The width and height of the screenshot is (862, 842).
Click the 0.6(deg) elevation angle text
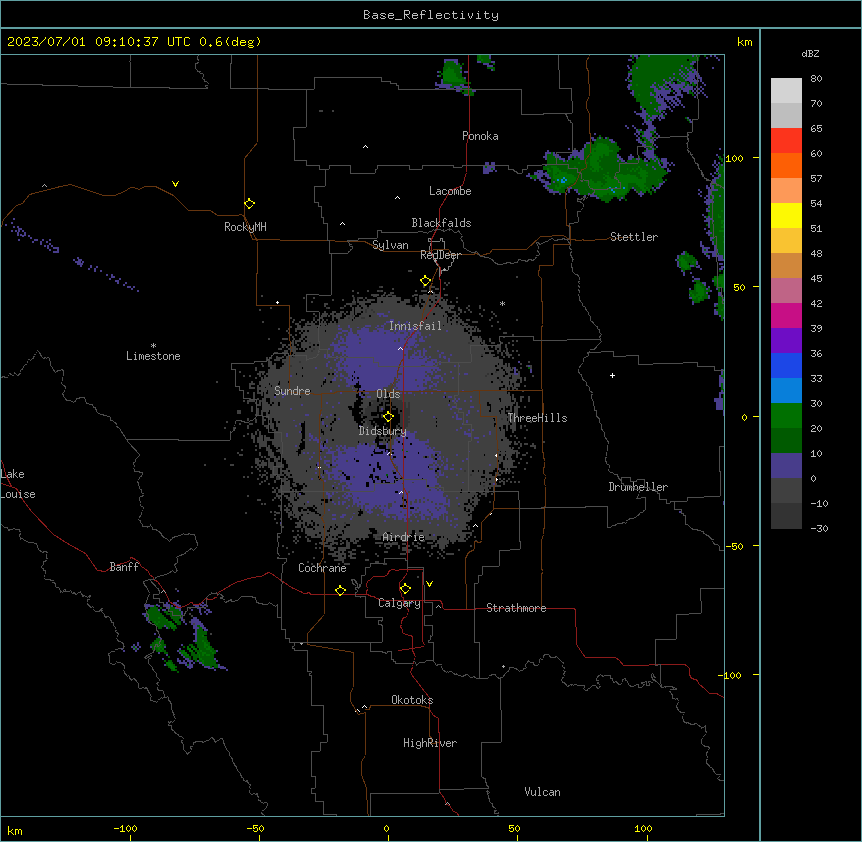230,42
